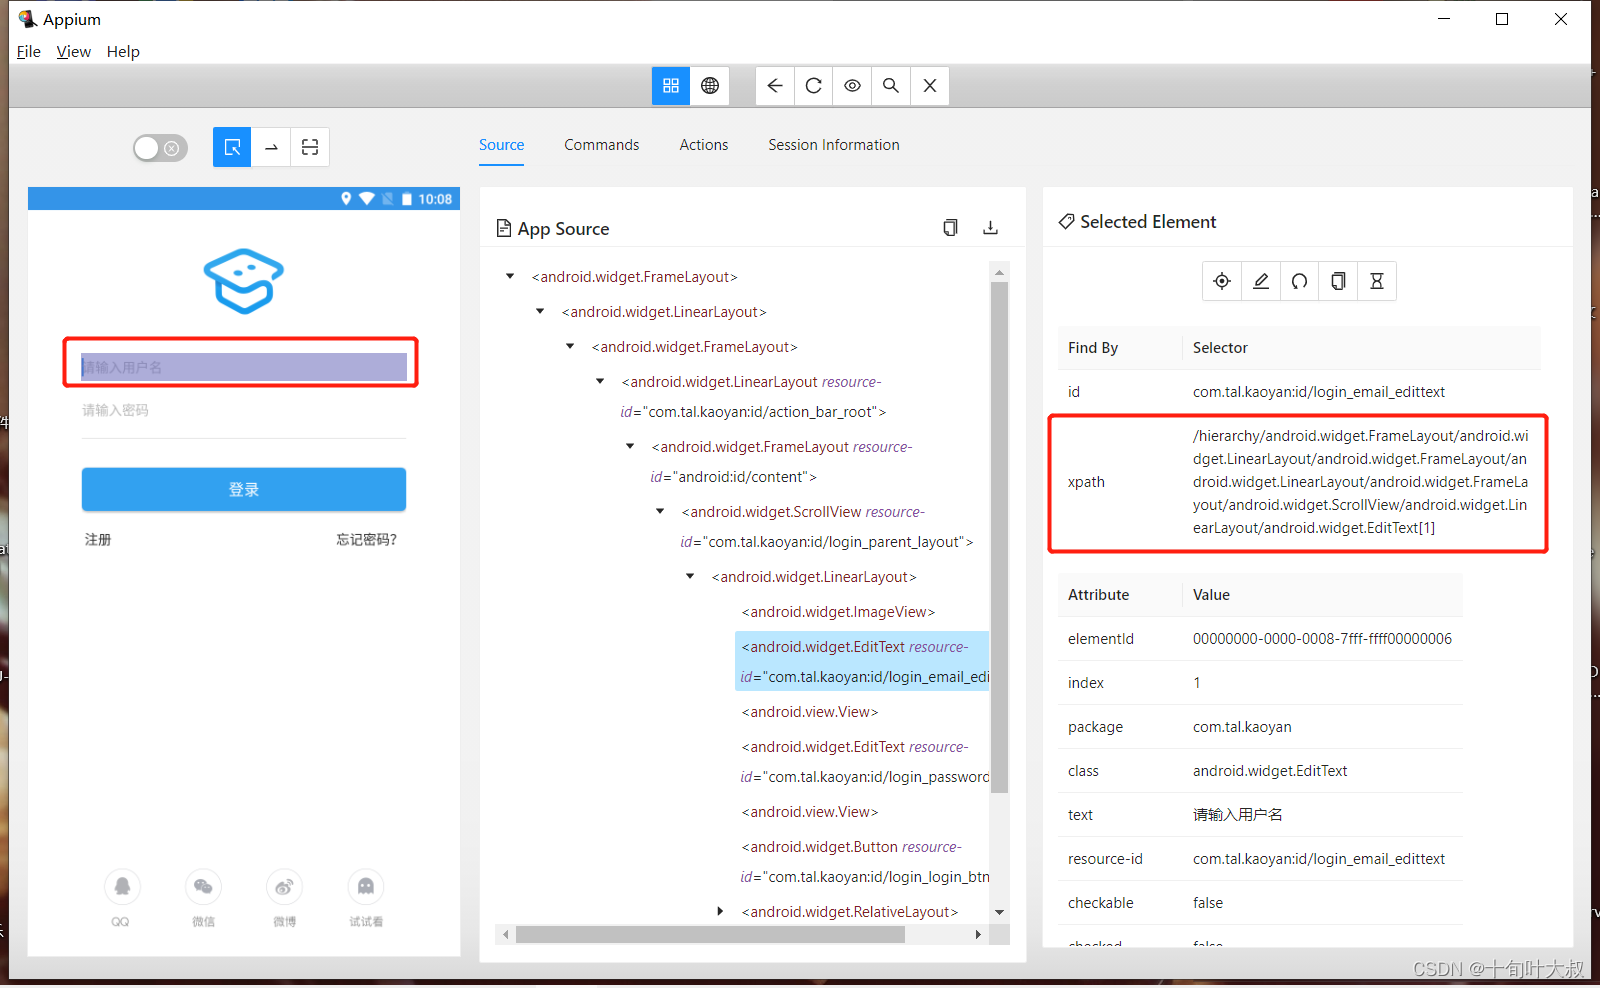Viewport: 1600px width, 988px height.
Task: Click the 忘记密码? forgot password link
Action: [x=366, y=540]
